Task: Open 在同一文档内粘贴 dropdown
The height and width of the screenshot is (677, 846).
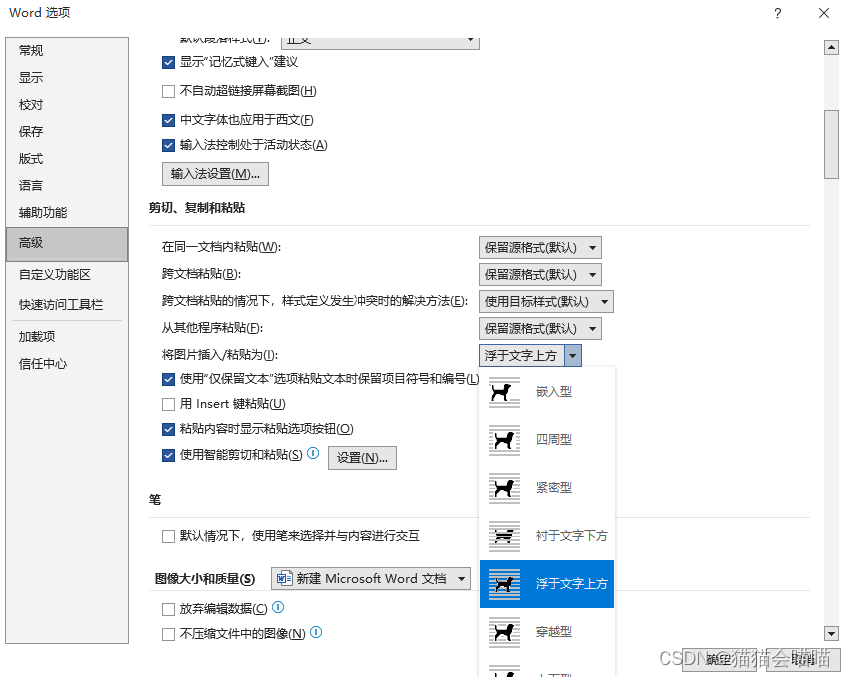Action: point(540,248)
